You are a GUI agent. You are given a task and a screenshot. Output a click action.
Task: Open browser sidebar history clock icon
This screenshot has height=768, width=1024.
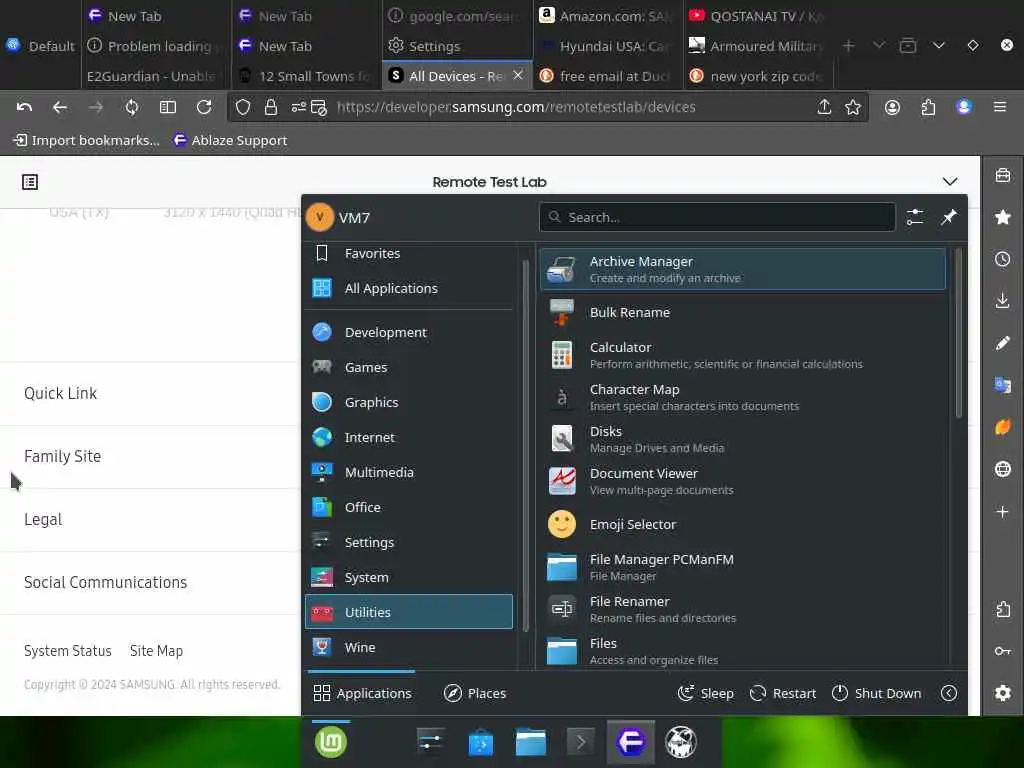pos(1002,259)
